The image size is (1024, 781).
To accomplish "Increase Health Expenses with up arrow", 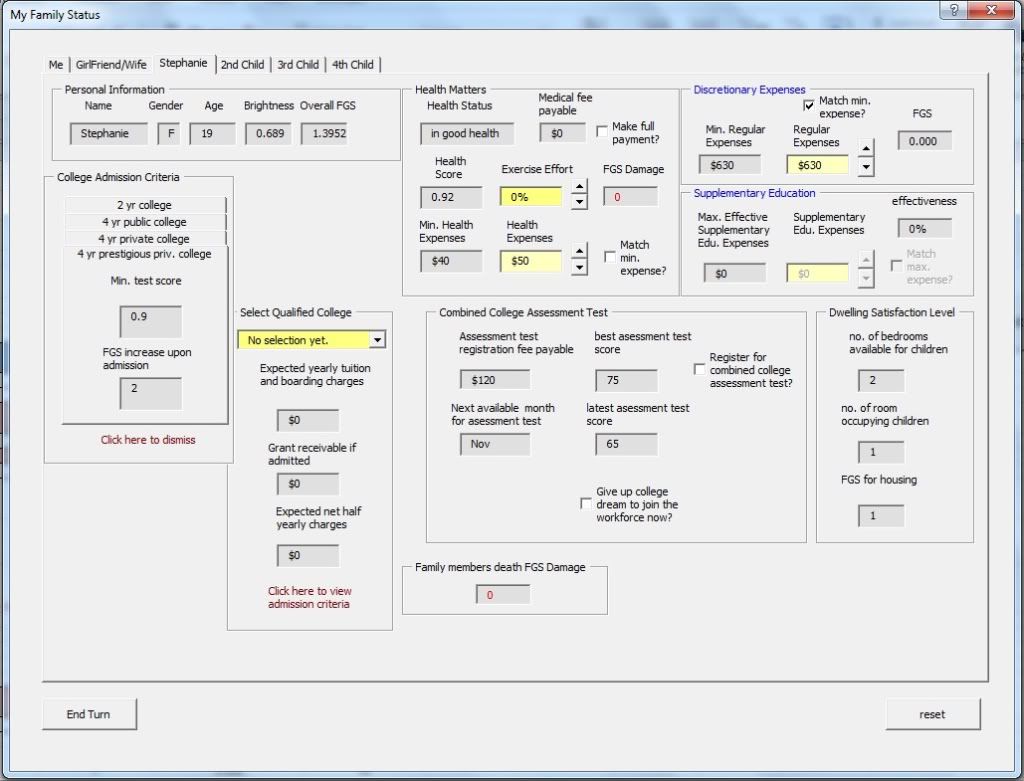I will pos(579,251).
